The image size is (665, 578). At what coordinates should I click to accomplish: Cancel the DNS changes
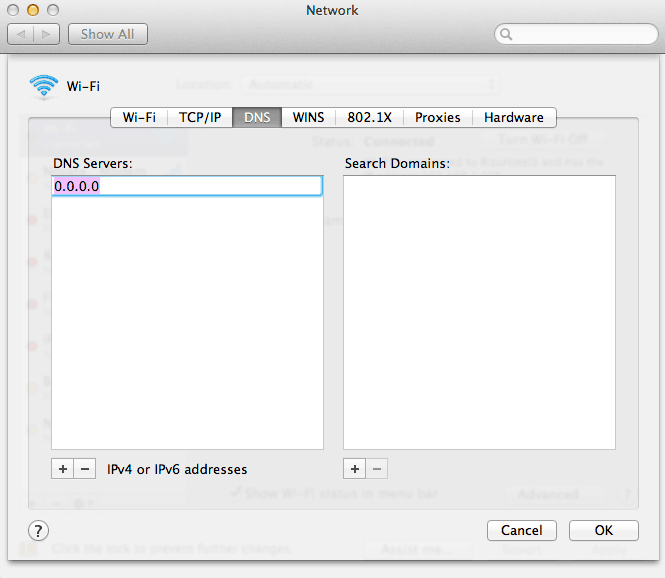(x=522, y=531)
